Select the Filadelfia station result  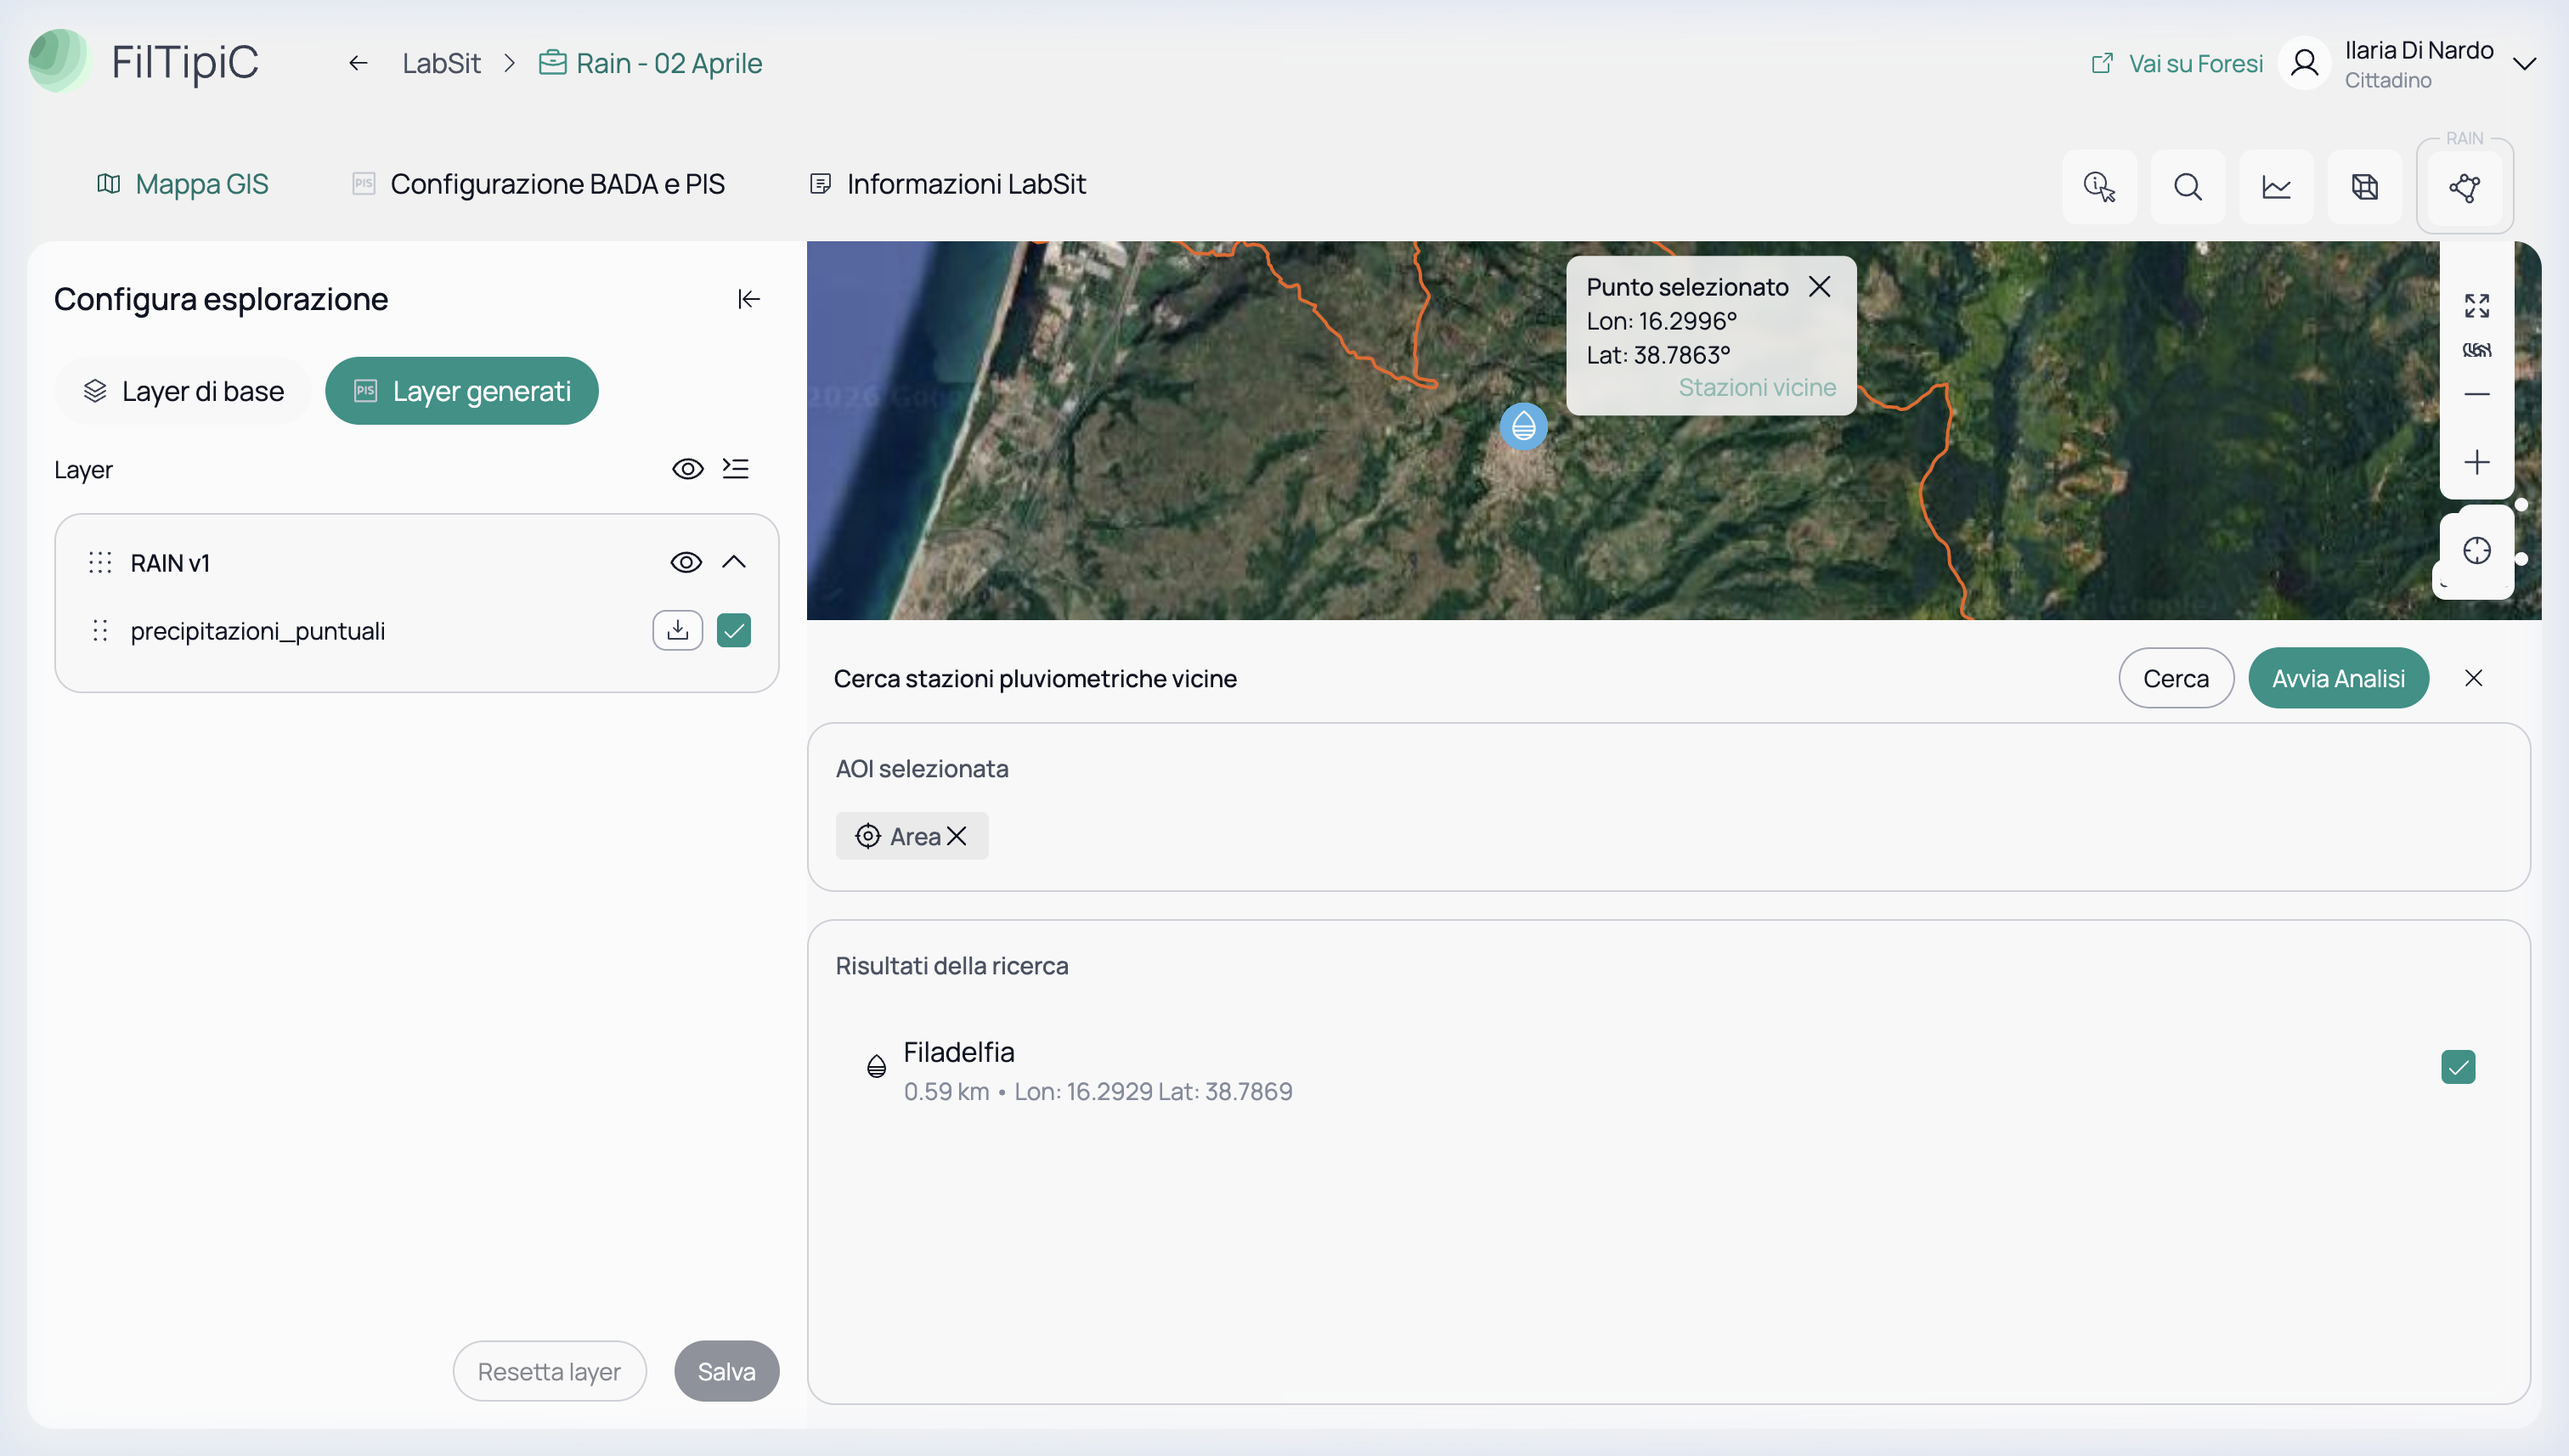1669,1068
